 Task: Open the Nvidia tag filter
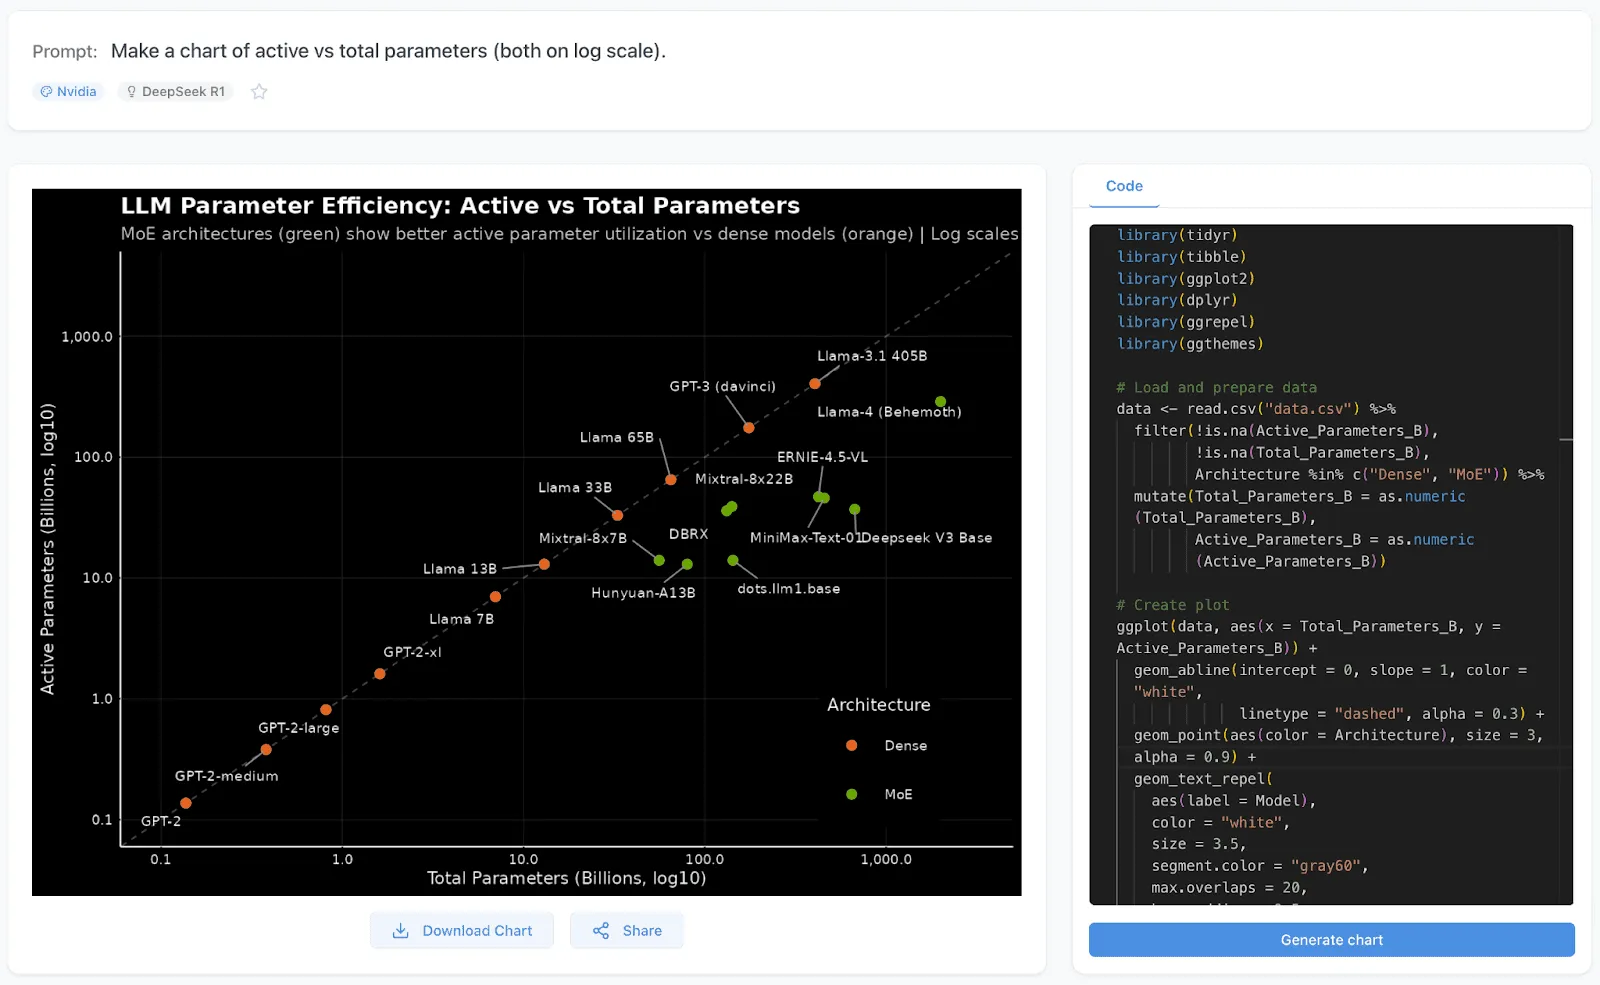tap(68, 91)
